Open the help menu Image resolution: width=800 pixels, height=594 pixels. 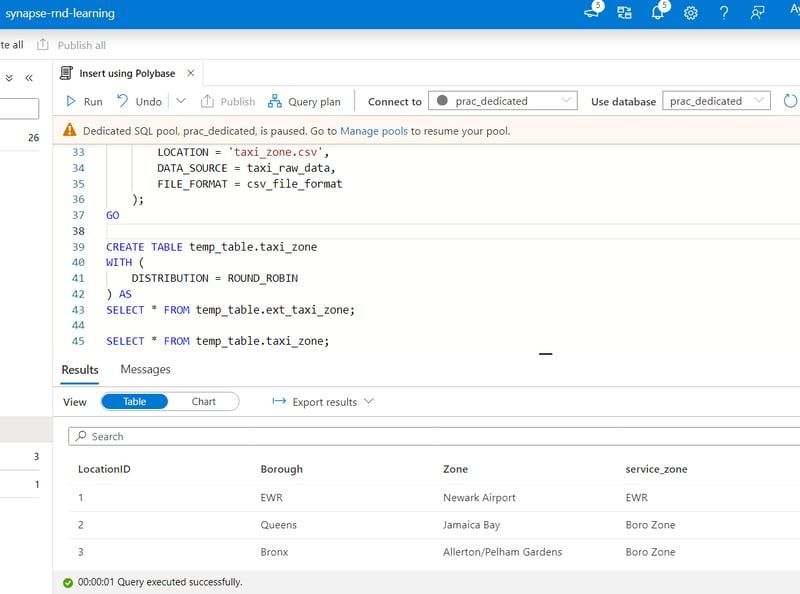coord(723,13)
